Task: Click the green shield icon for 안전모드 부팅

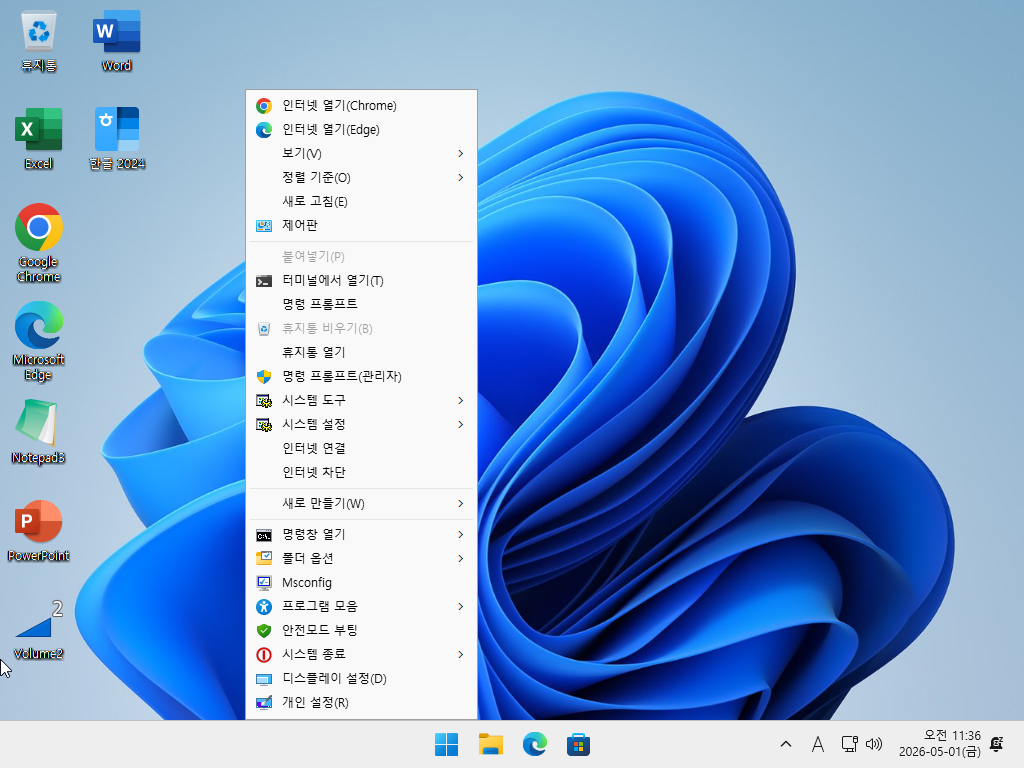Action: coord(264,631)
